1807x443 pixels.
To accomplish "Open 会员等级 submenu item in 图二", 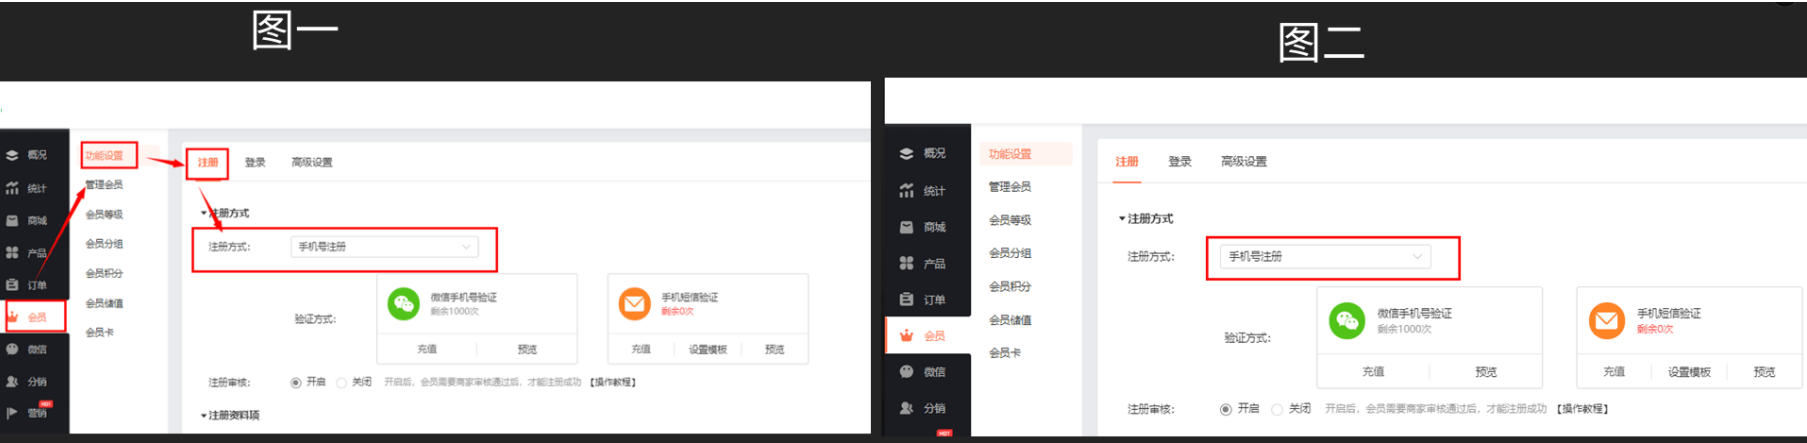I will 1010,220.
